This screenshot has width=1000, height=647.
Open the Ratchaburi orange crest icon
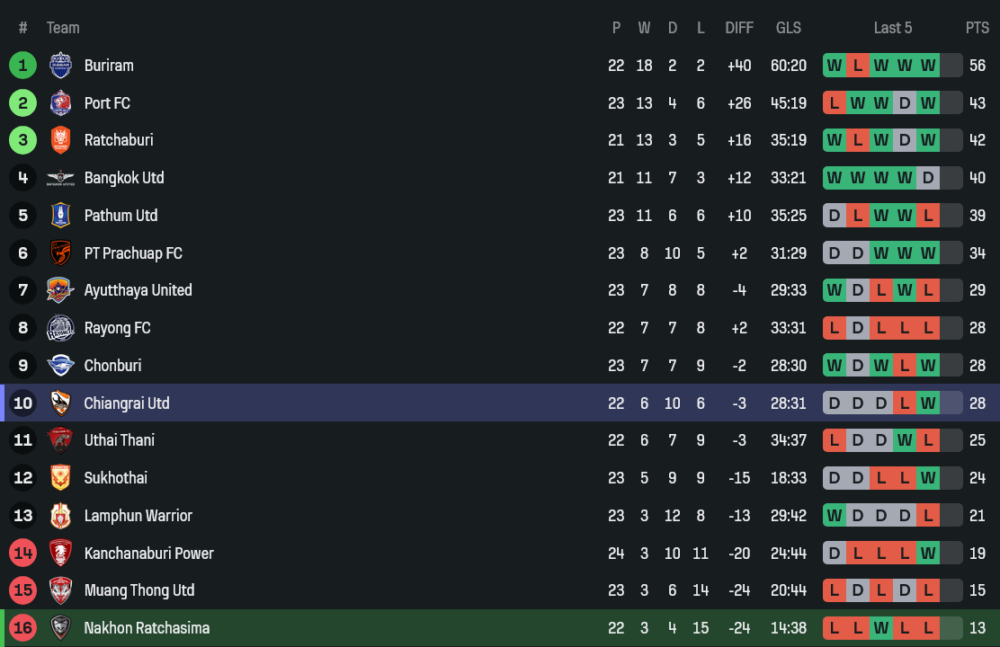60,141
